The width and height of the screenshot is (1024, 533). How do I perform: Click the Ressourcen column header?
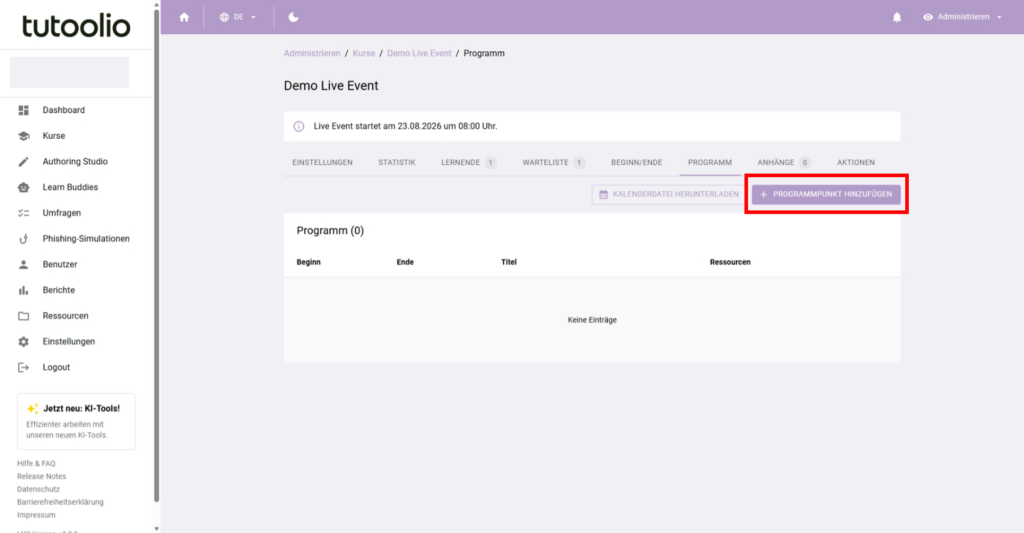pos(730,262)
